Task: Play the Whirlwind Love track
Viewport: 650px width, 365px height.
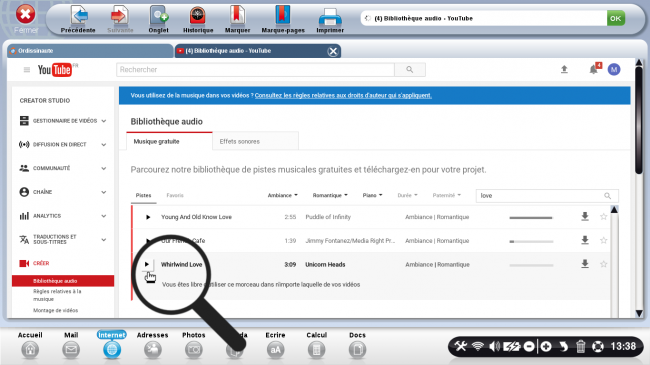Action: click(x=147, y=264)
